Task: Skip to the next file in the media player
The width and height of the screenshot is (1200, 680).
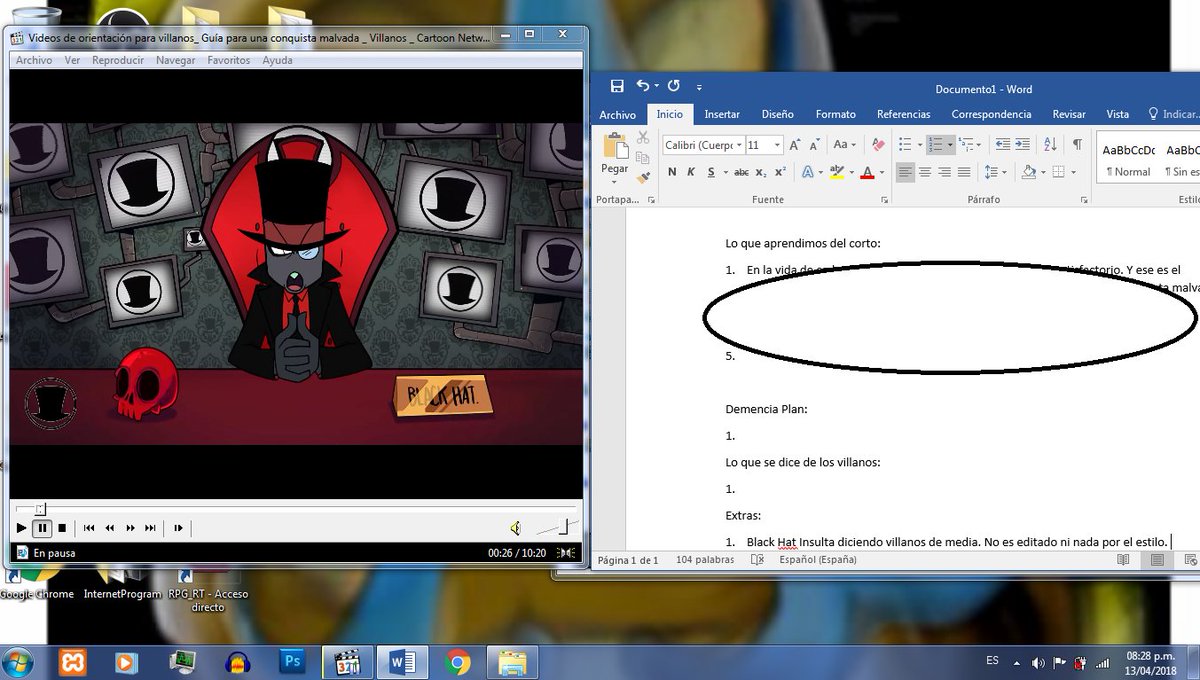Action: 151,528
